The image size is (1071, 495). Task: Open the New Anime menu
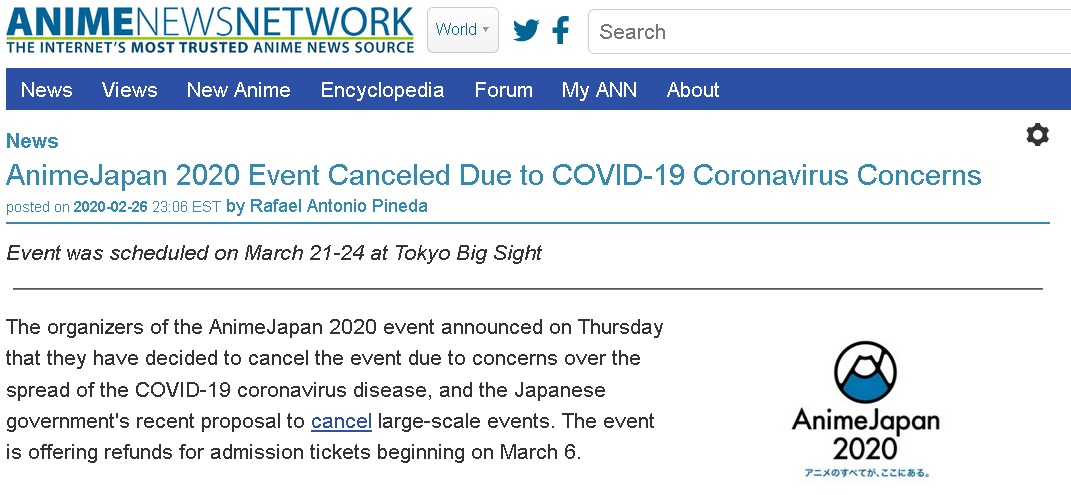tap(238, 90)
